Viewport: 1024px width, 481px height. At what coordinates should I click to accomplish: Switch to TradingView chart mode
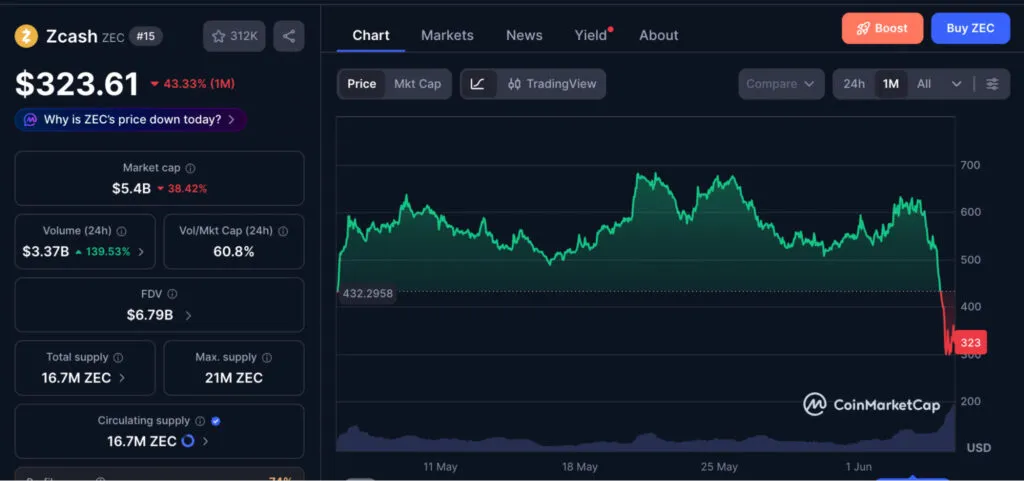pyautogui.click(x=552, y=84)
